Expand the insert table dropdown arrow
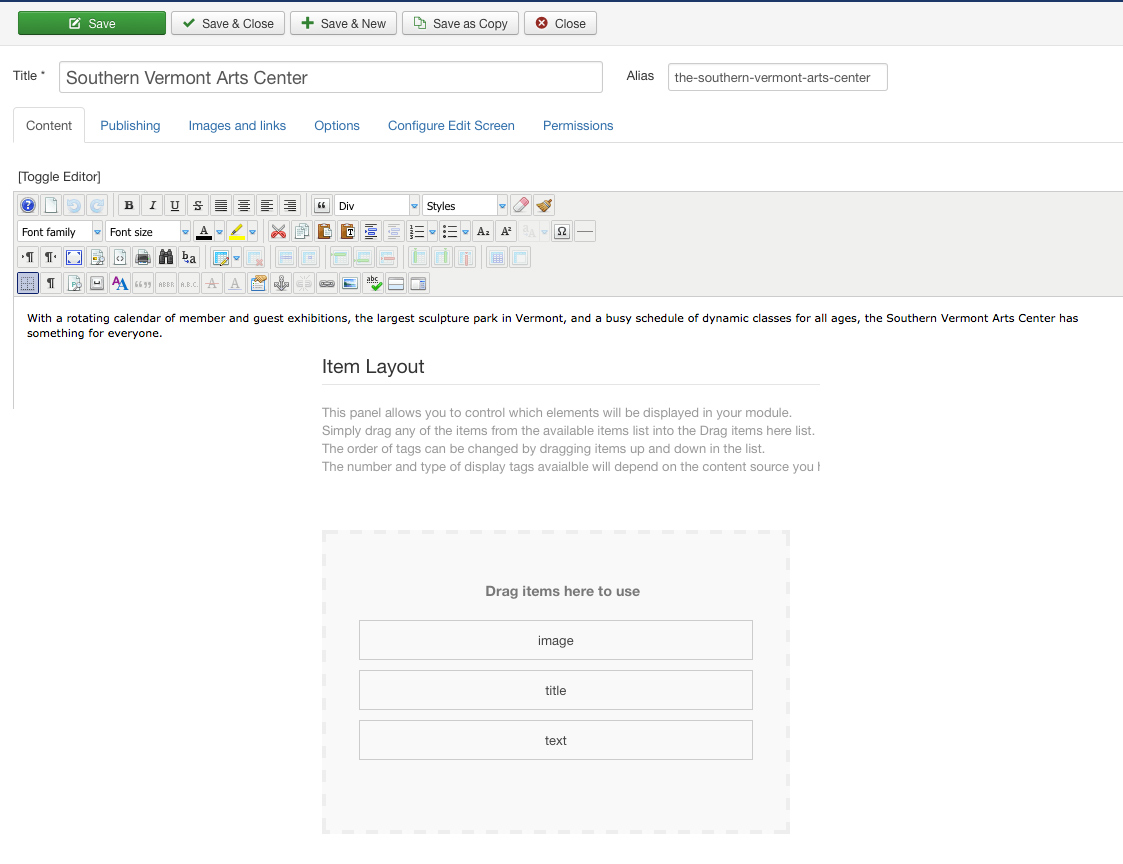Screen dimensions: 1123x864 coord(236,257)
